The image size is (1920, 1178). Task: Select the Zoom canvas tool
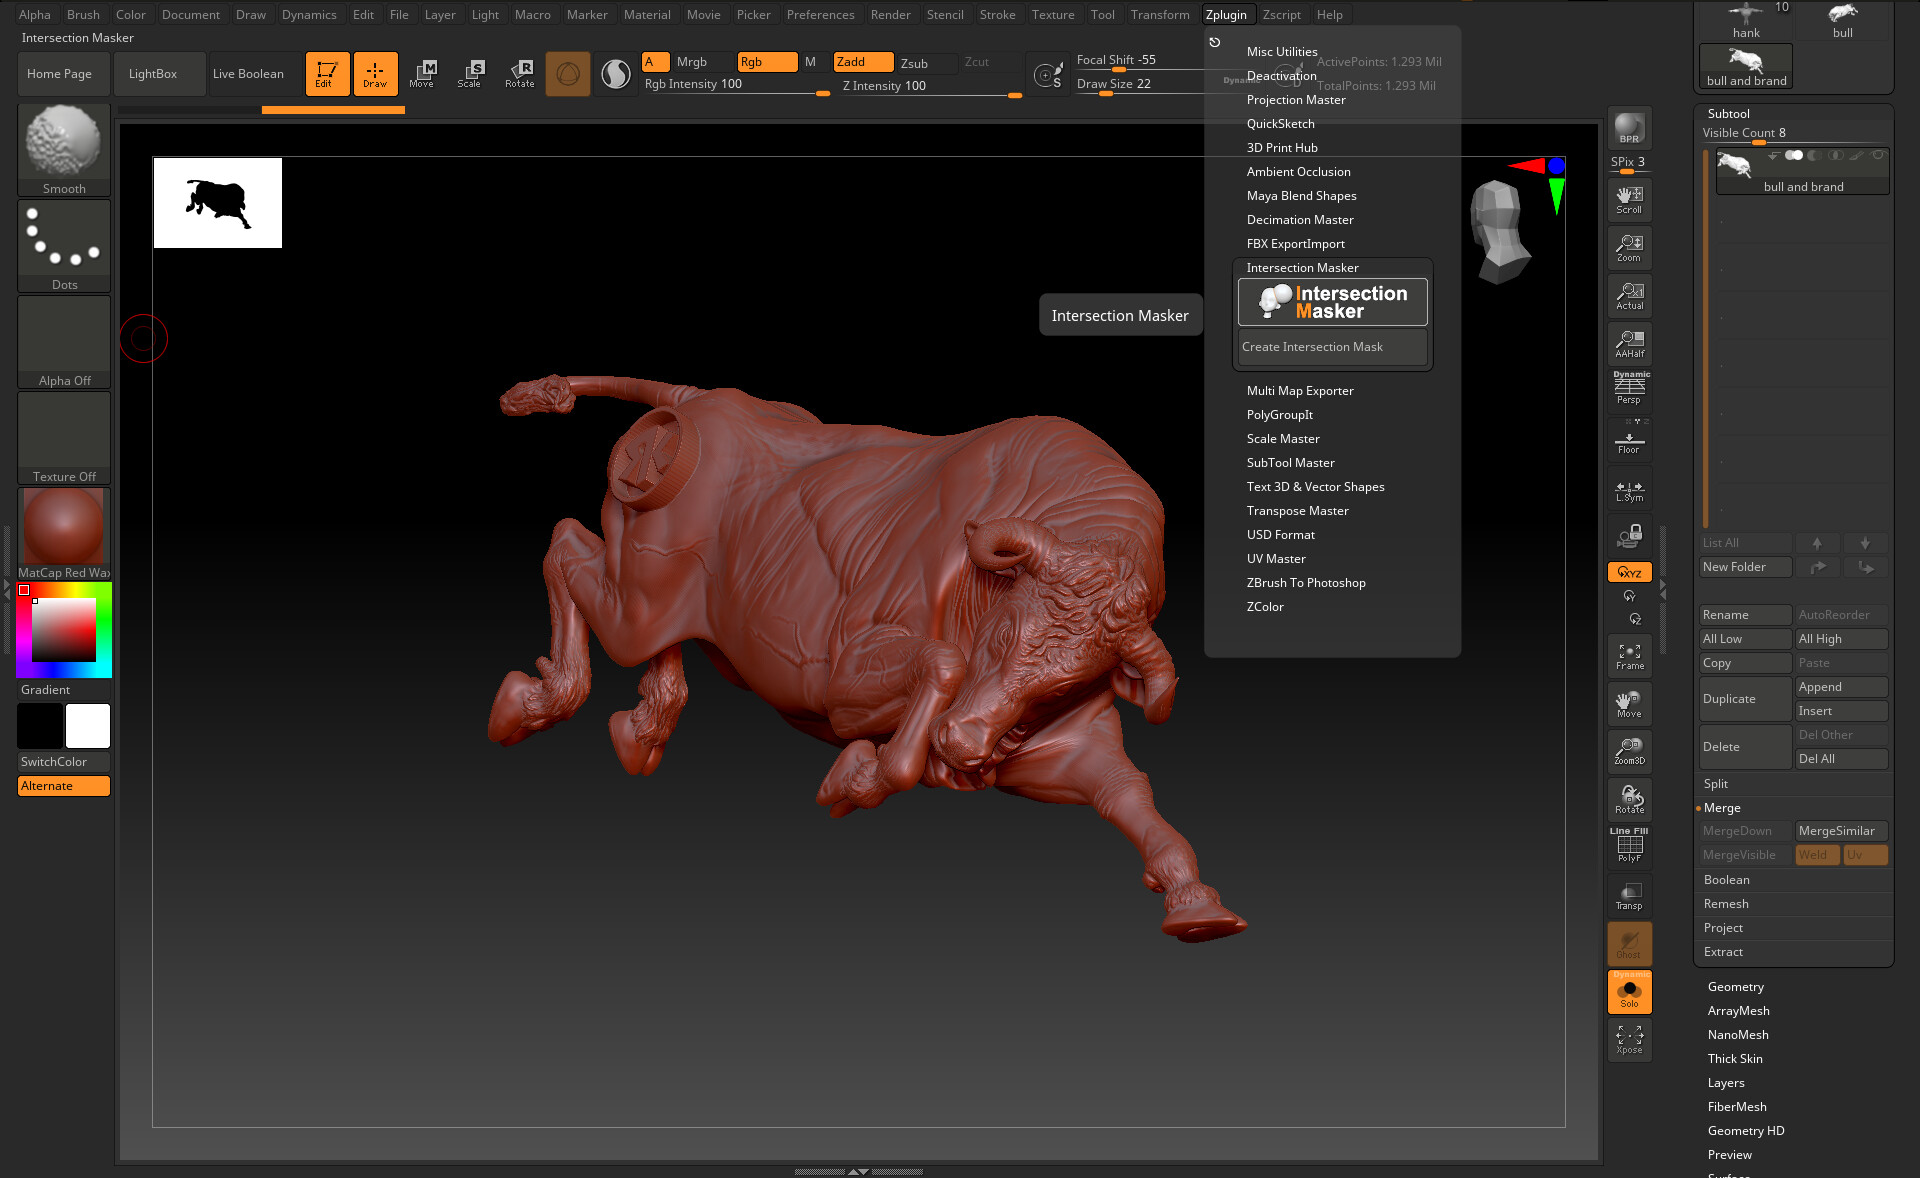pyautogui.click(x=1629, y=247)
